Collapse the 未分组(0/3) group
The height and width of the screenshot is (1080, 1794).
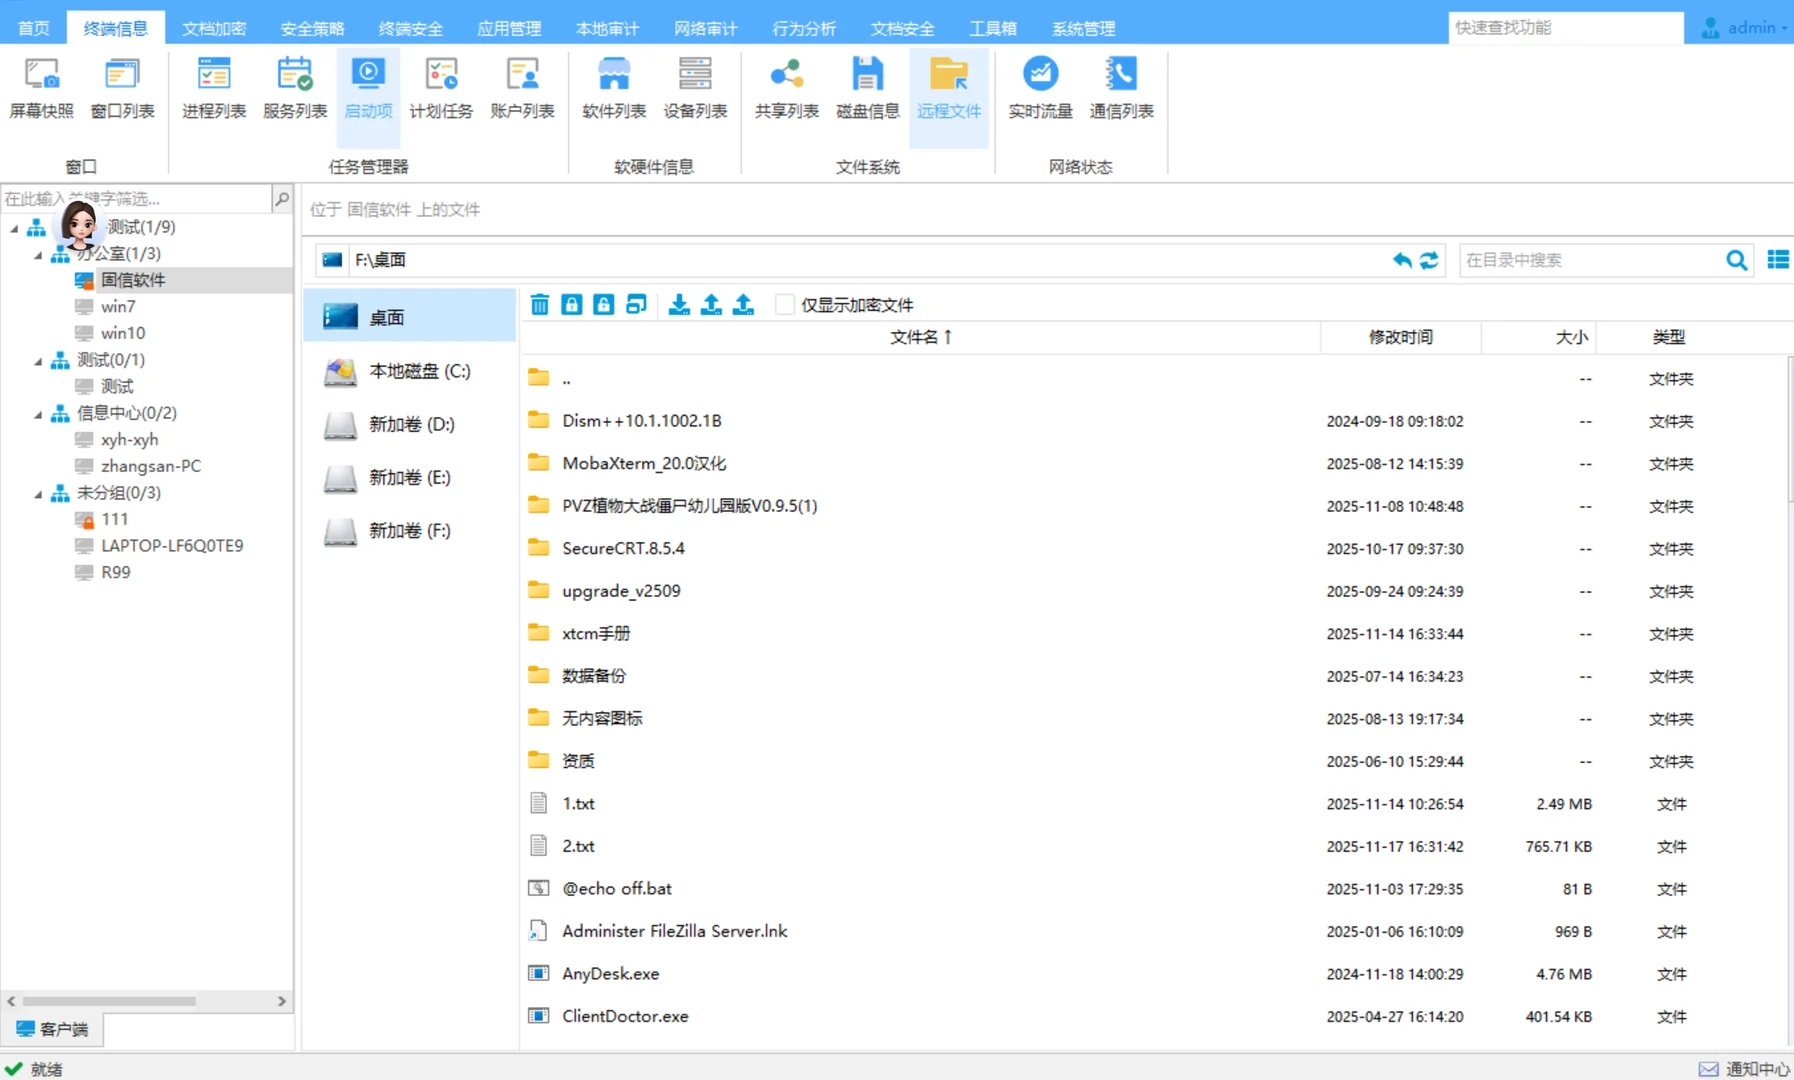coord(37,492)
